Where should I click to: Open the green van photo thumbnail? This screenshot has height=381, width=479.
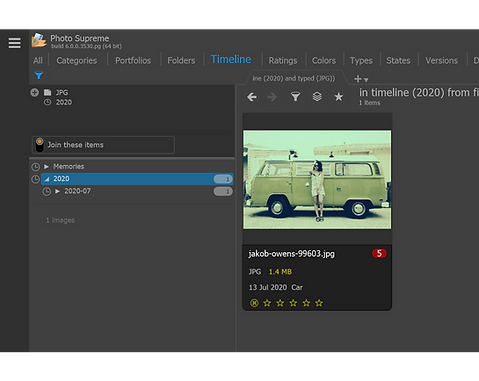(317, 179)
